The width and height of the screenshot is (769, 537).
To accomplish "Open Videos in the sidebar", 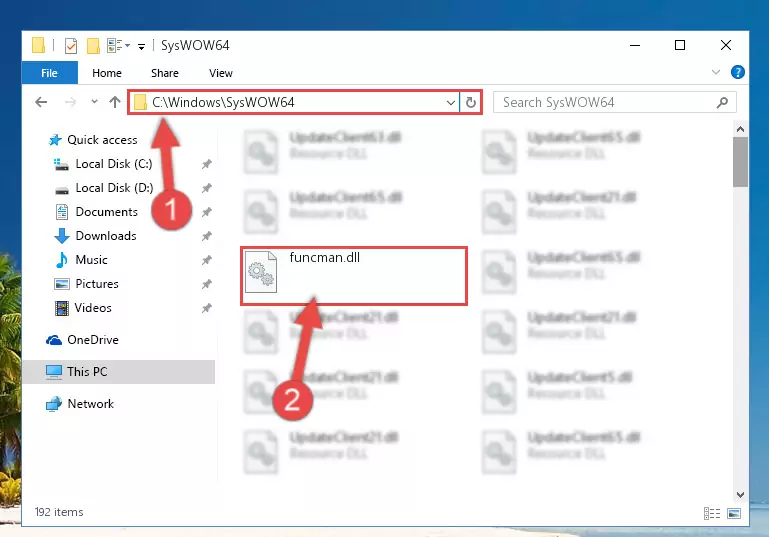I will tap(93, 308).
